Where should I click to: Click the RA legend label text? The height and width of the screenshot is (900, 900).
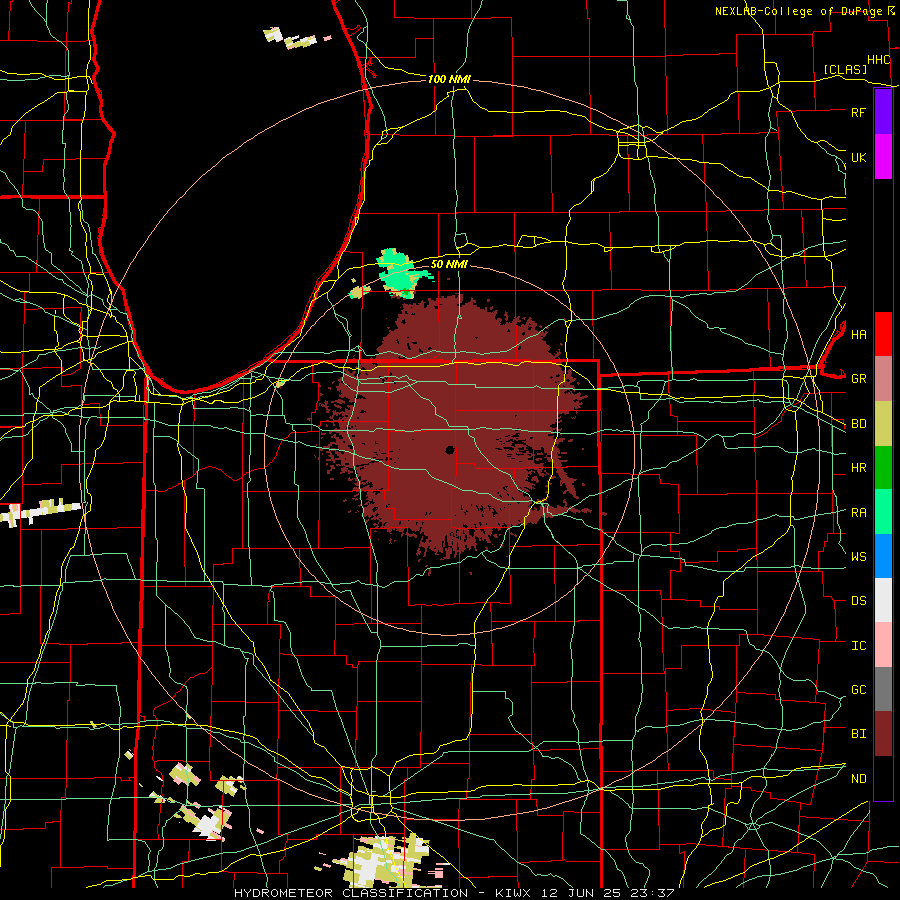coord(858,513)
